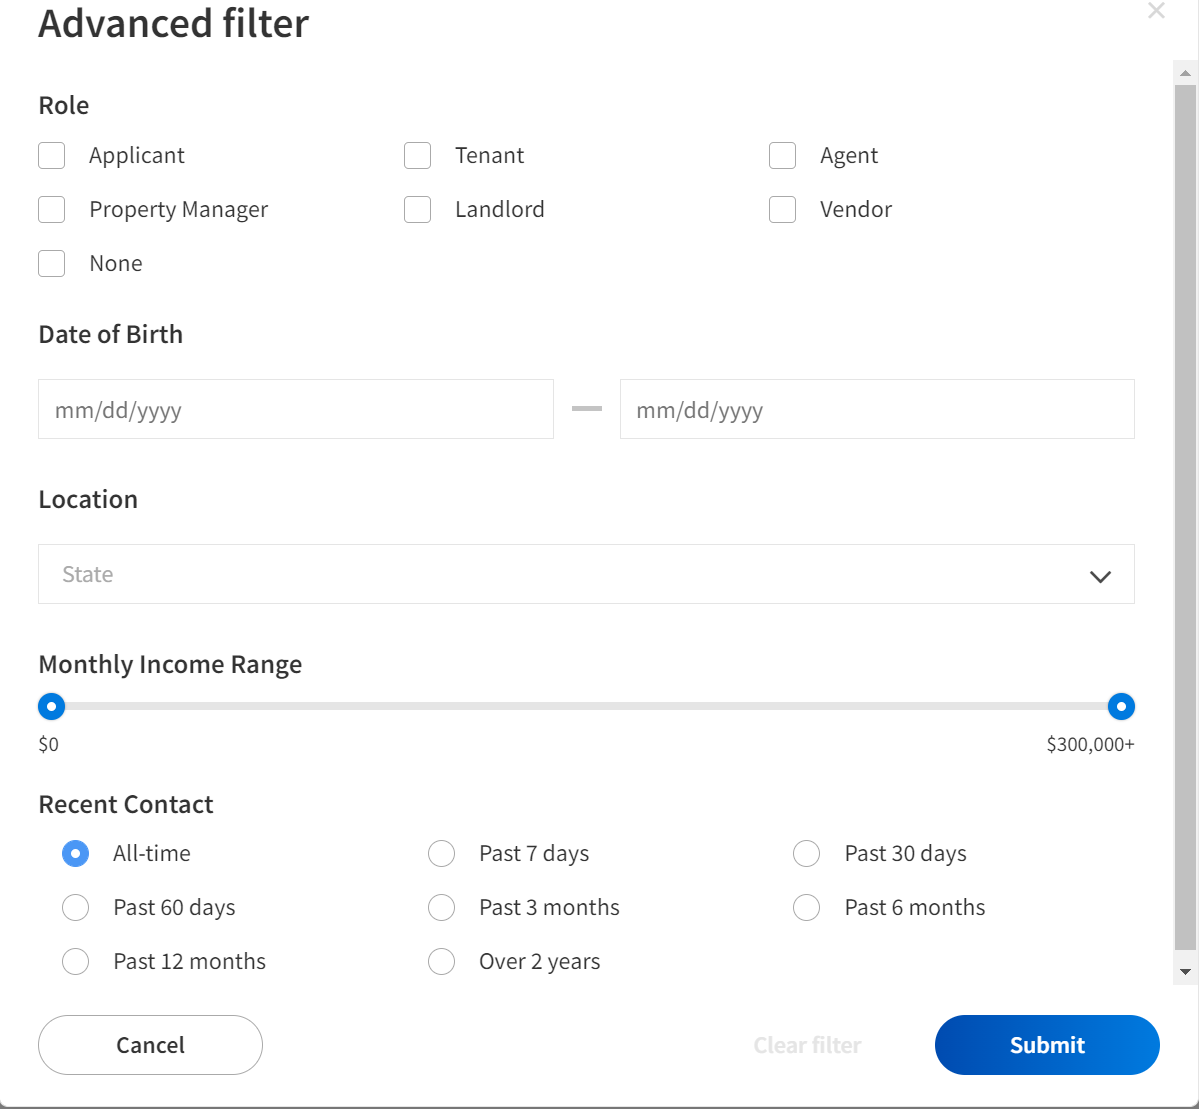Click the first Date of Birth field
The height and width of the screenshot is (1109, 1199).
(295, 409)
